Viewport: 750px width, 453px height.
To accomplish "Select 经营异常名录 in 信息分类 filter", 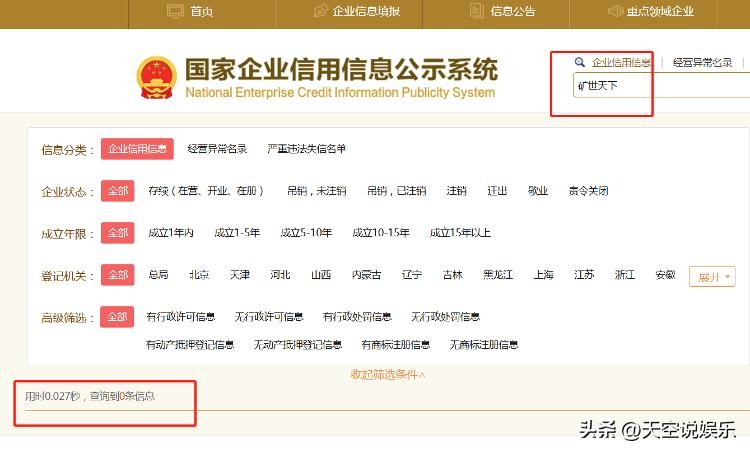I will coord(217,149).
